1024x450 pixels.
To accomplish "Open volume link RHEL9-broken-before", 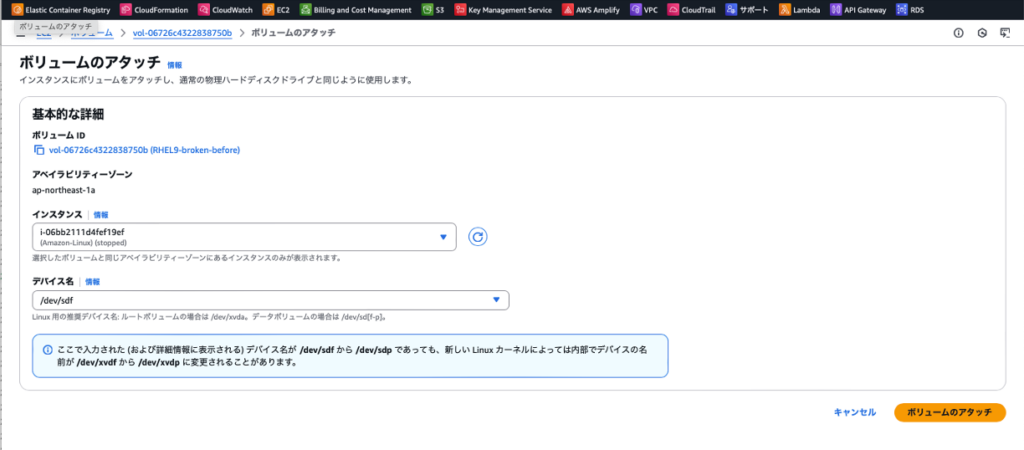I will [x=144, y=150].
